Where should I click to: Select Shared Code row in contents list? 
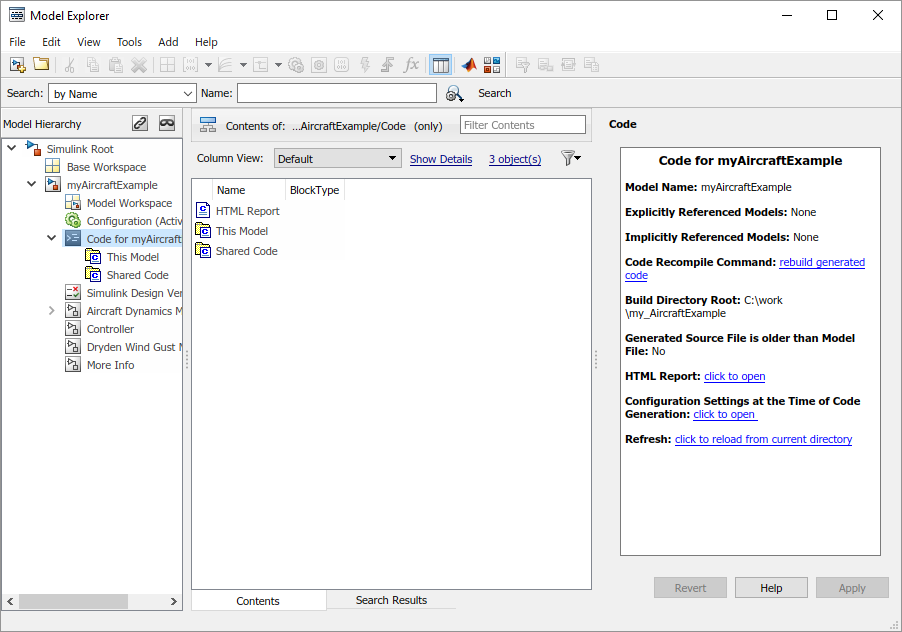coord(246,251)
